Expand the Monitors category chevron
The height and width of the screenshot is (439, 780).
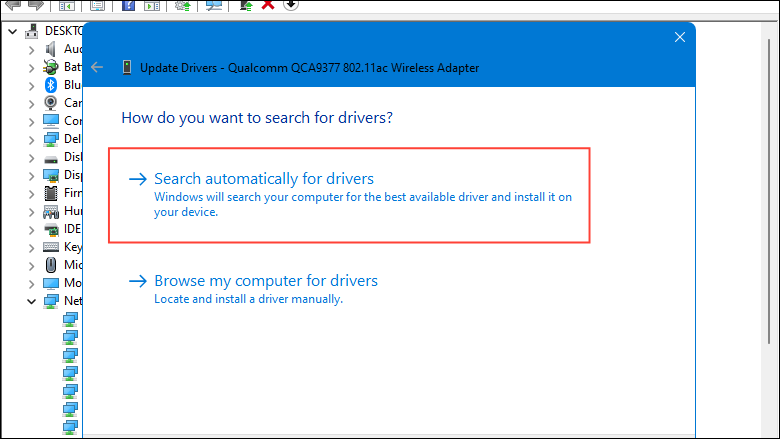[31, 283]
